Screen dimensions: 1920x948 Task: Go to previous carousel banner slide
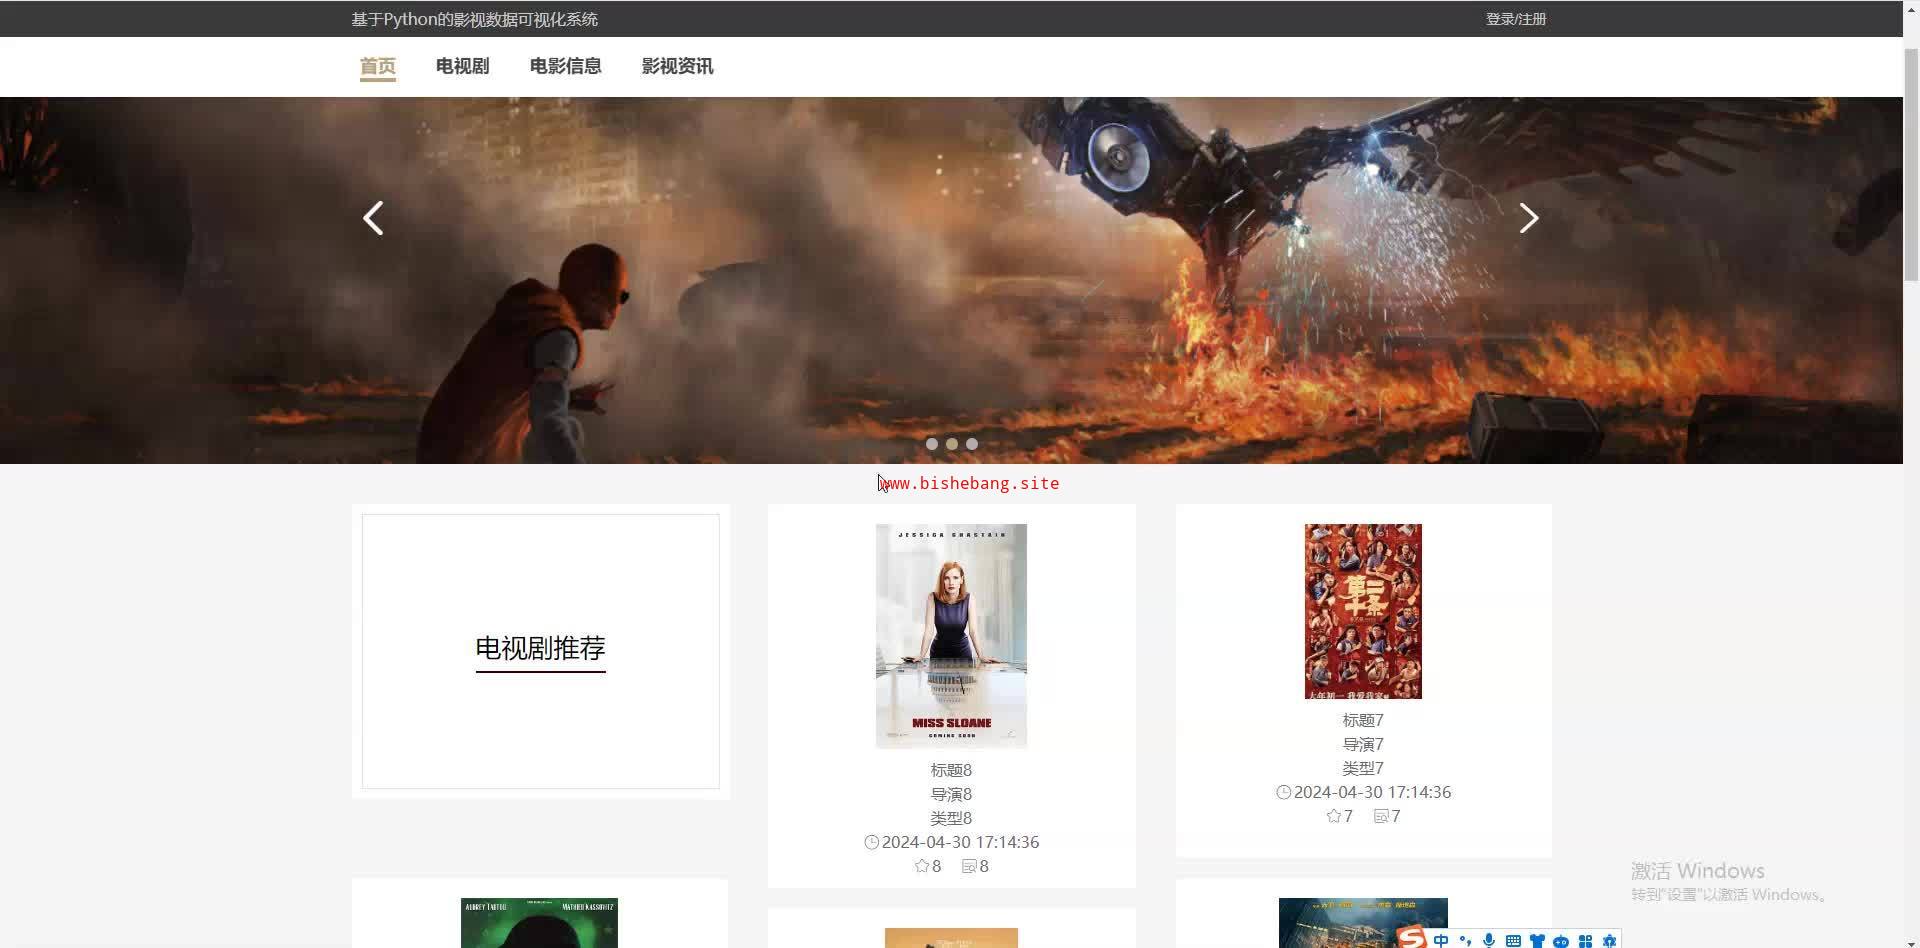[x=373, y=218]
